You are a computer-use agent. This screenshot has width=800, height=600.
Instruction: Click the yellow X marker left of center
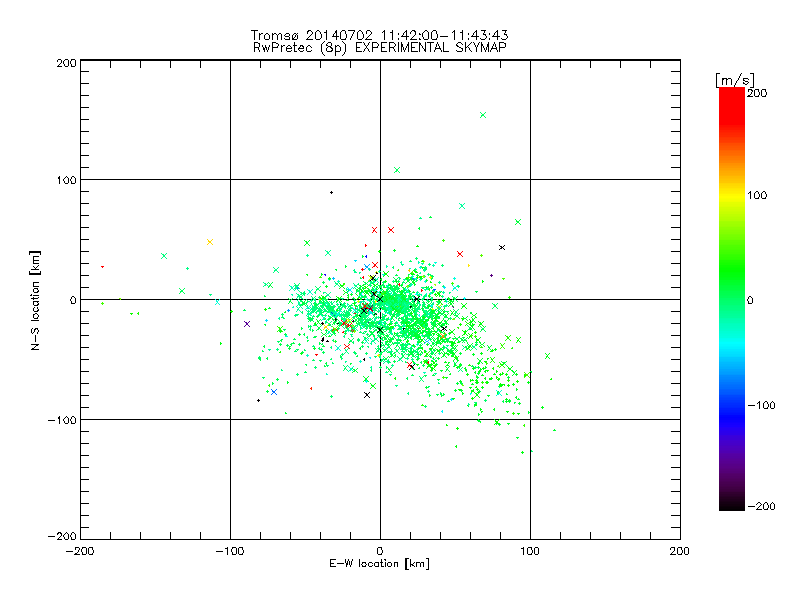210,242
